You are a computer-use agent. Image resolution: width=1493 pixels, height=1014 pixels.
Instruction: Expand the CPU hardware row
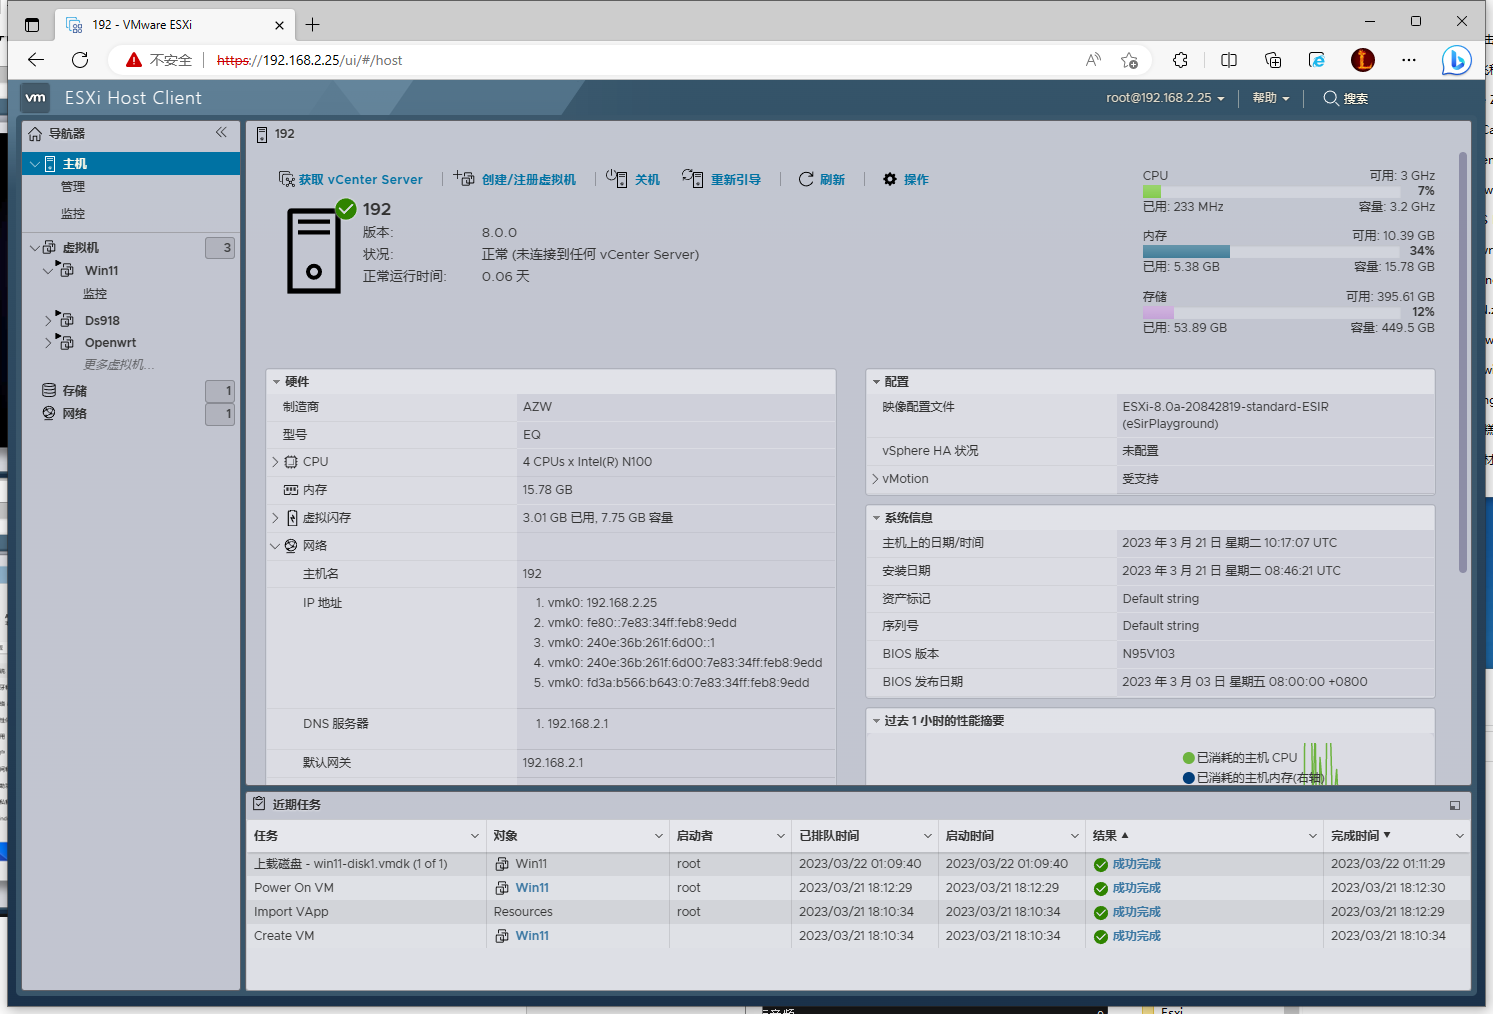coord(275,462)
